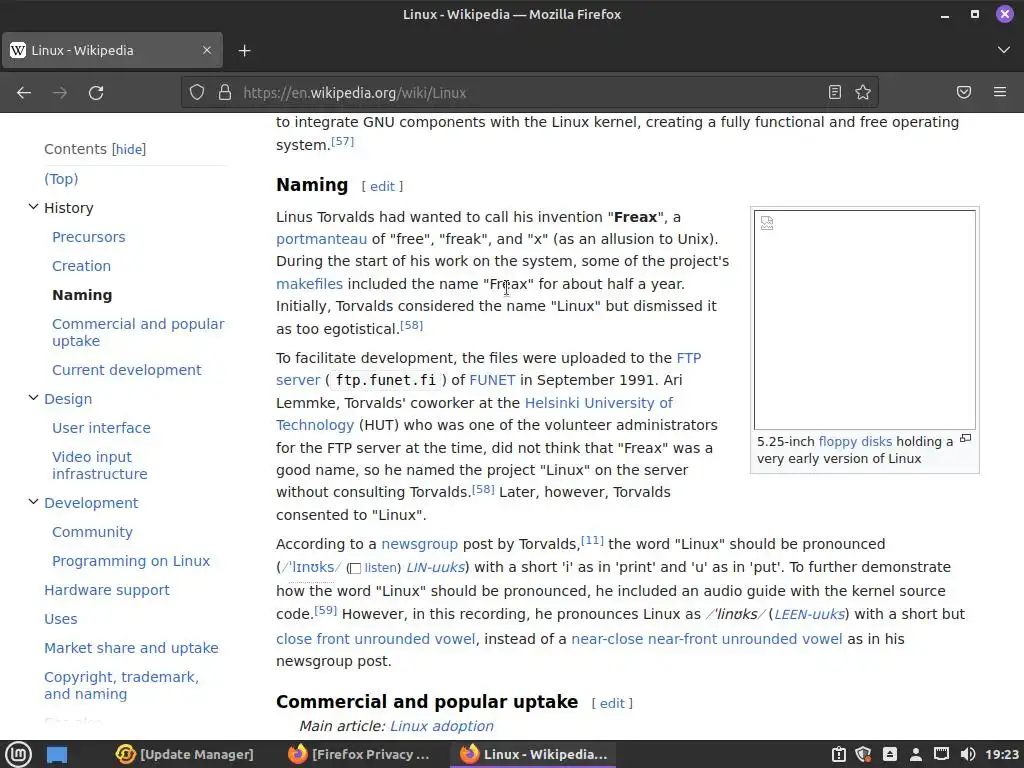Edit the Naming section

pyautogui.click(x=382, y=186)
